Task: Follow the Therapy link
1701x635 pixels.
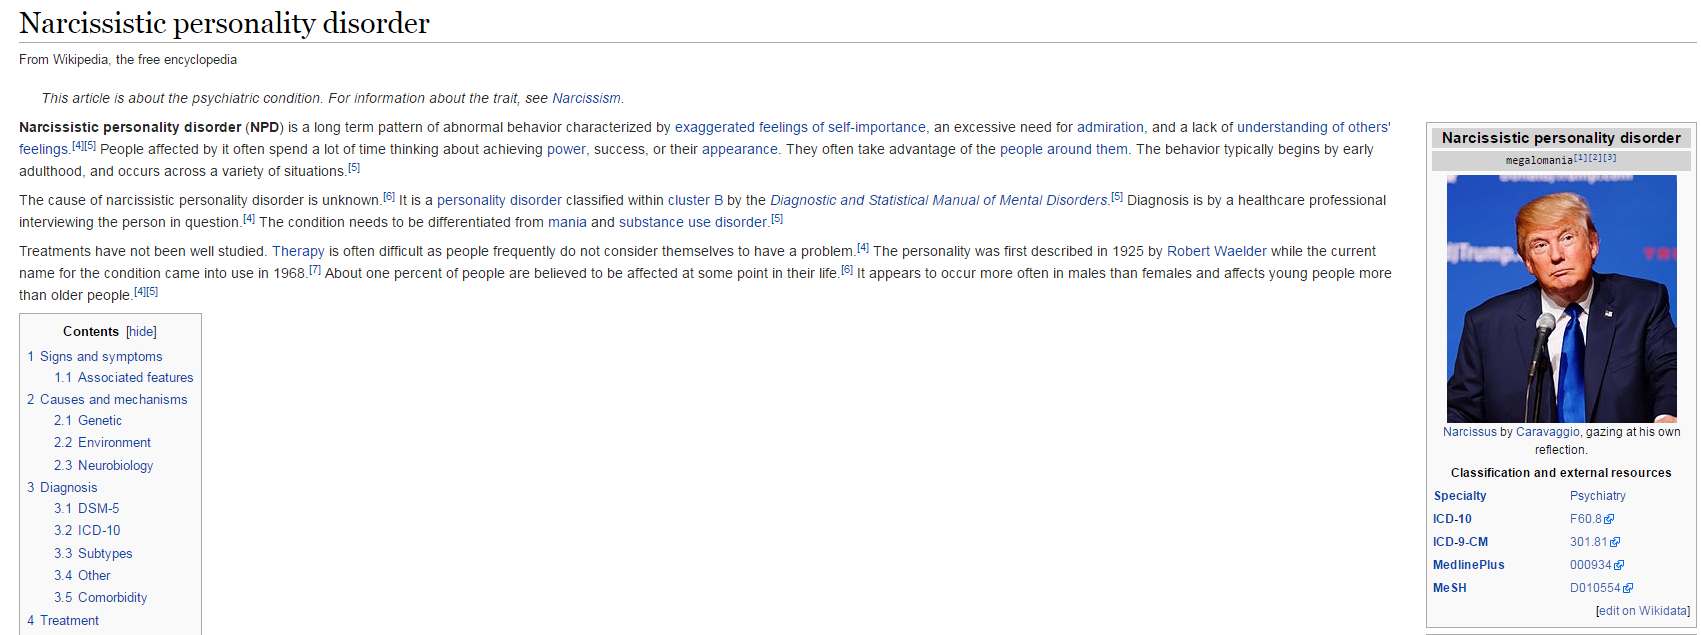Action: click(x=298, y=251)
